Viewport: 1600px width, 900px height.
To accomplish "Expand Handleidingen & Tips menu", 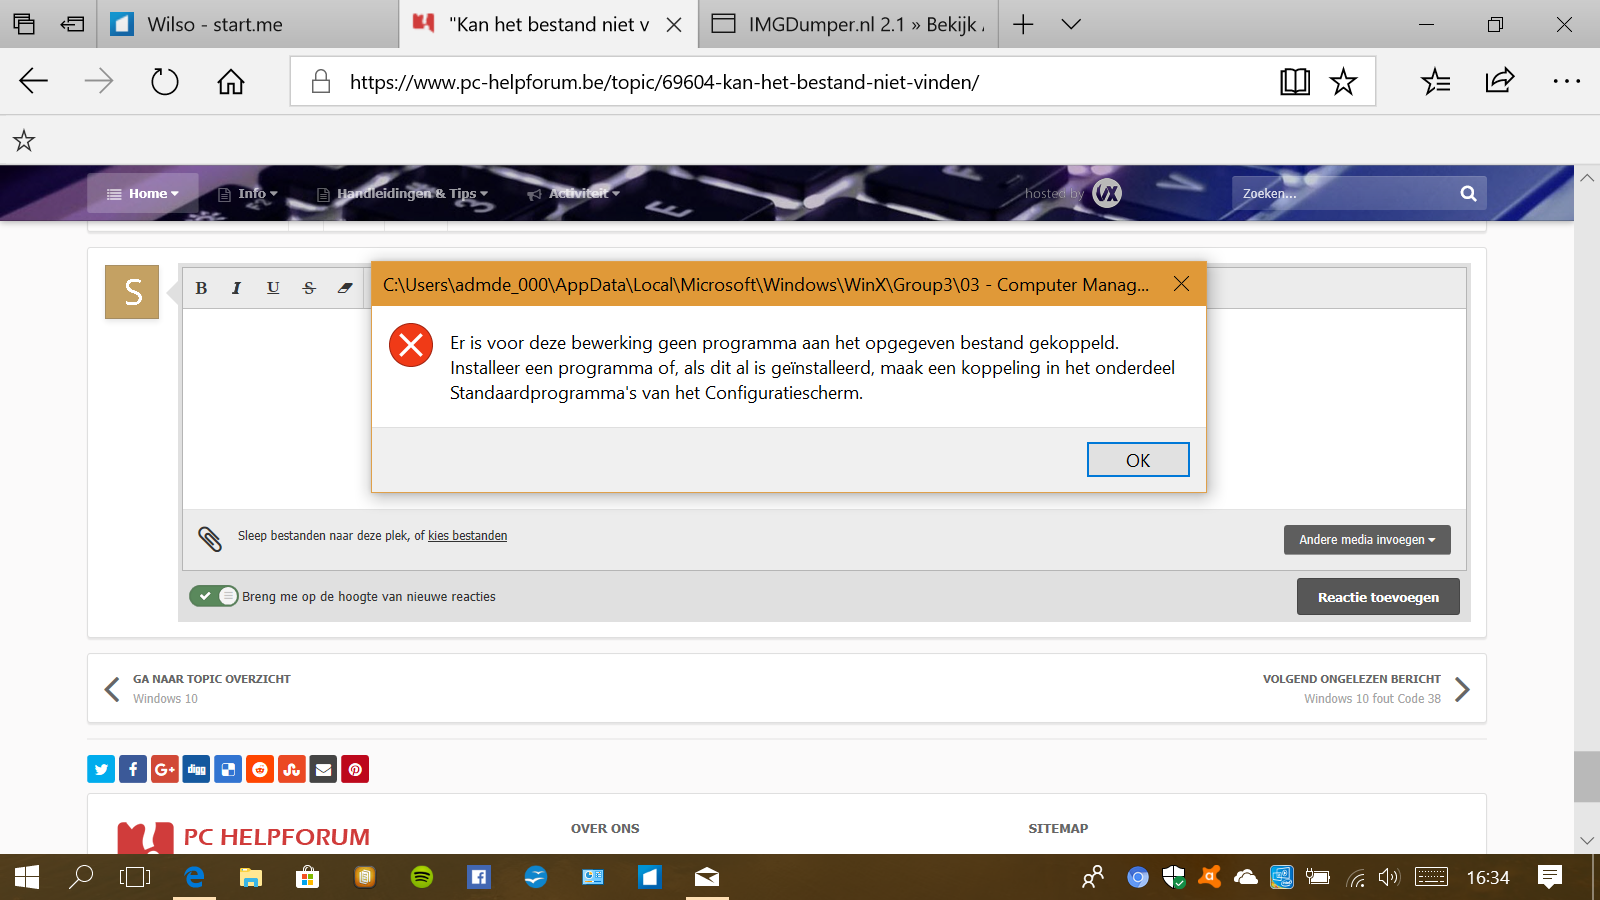I will click(403, 194).
